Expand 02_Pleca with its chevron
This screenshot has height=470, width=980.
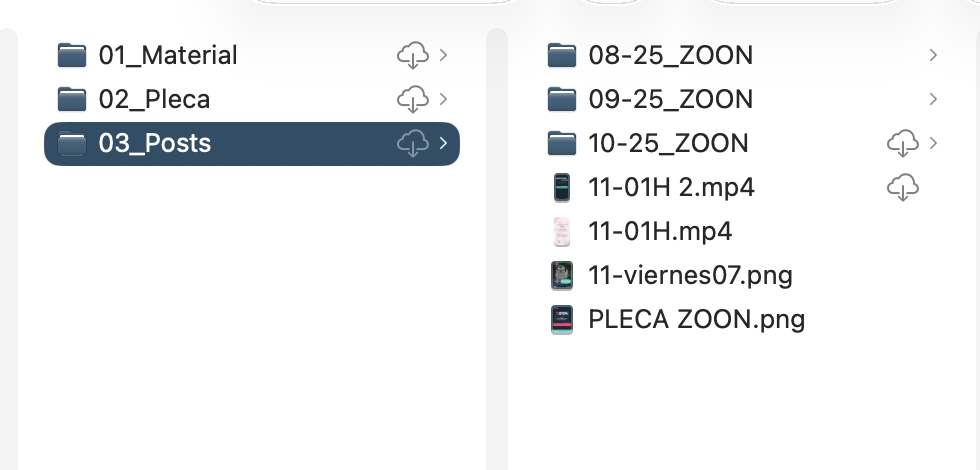point(443,99)
